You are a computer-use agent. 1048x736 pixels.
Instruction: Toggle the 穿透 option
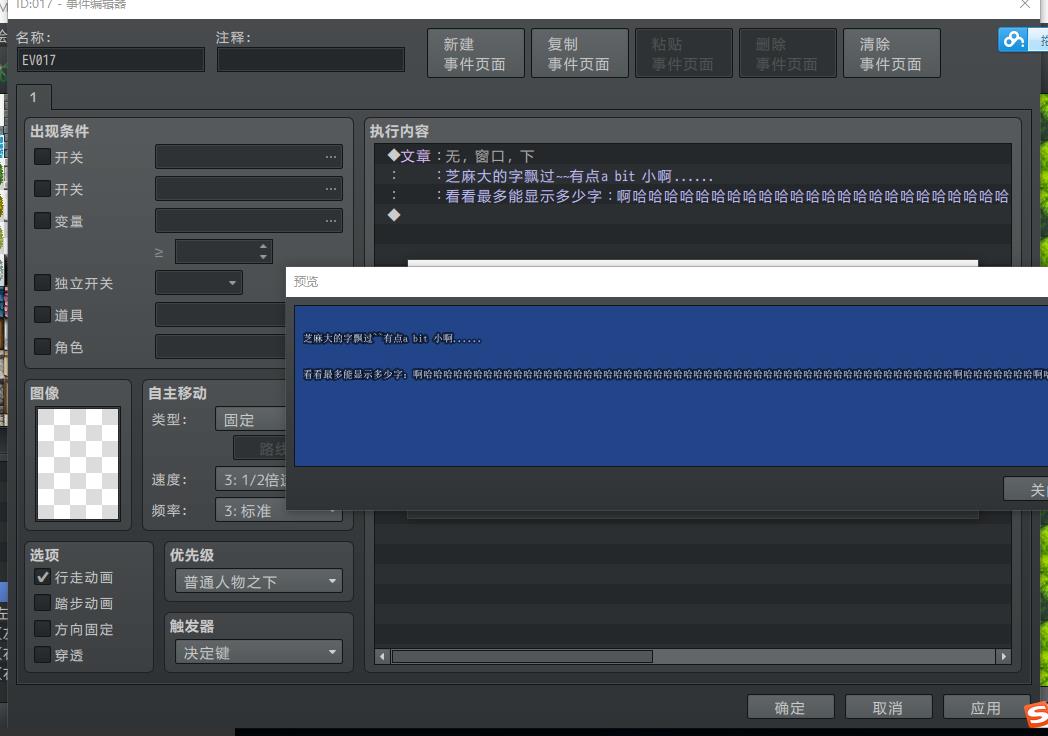[x=42, y=655]
